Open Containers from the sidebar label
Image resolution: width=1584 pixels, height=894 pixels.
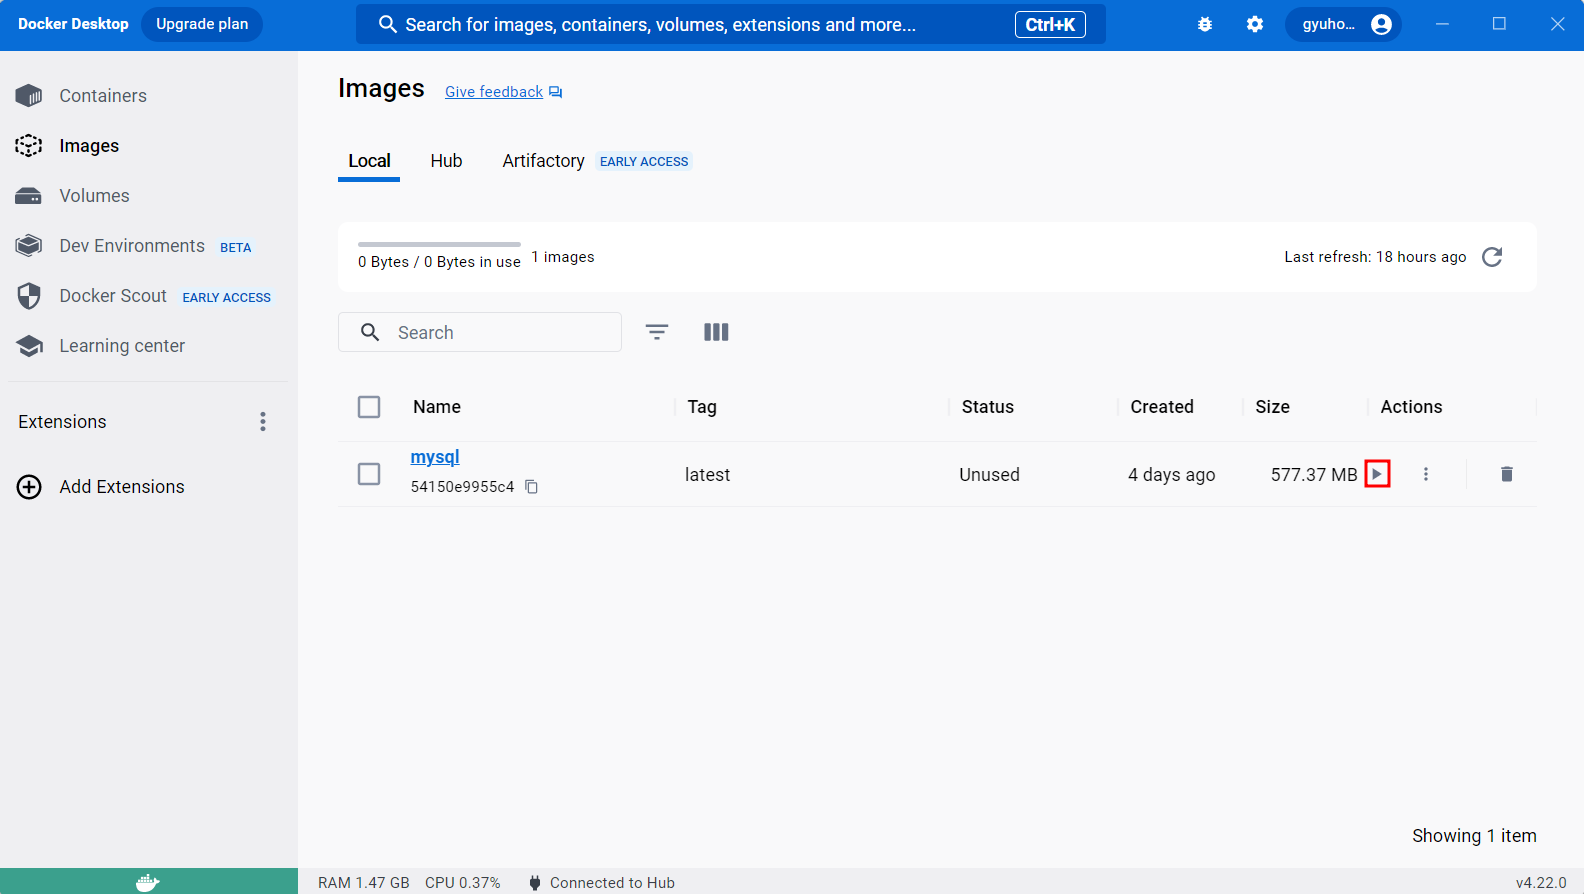tap(103, 96)
